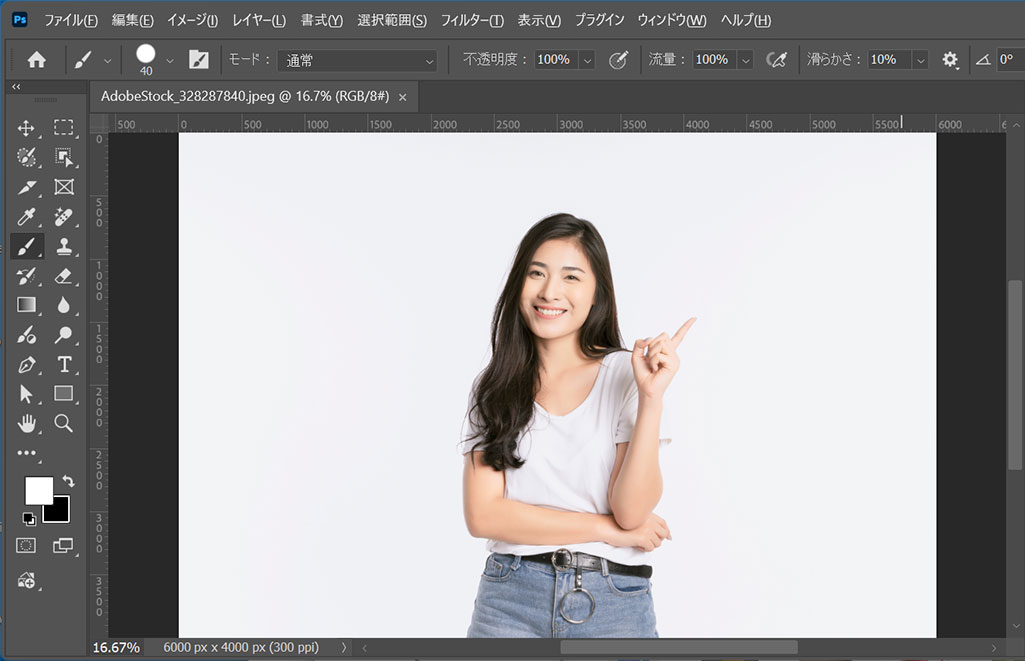Switch to the AdobeStock_328287840.jpeg document tab

pyautogui.click(x=244, y=97)
